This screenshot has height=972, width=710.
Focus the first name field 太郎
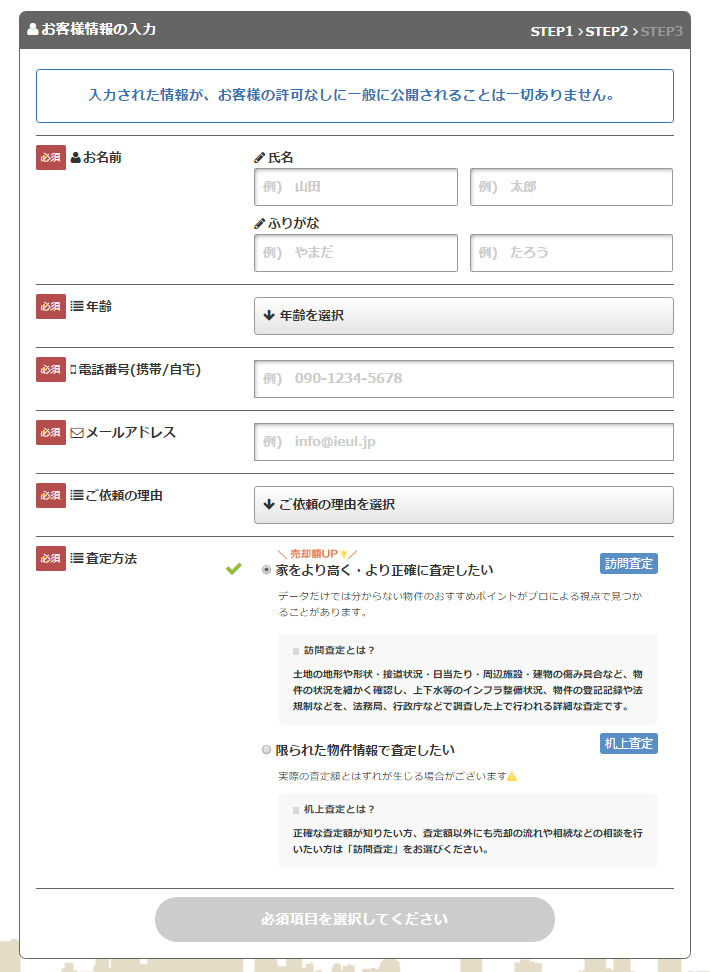click(571, 187)
